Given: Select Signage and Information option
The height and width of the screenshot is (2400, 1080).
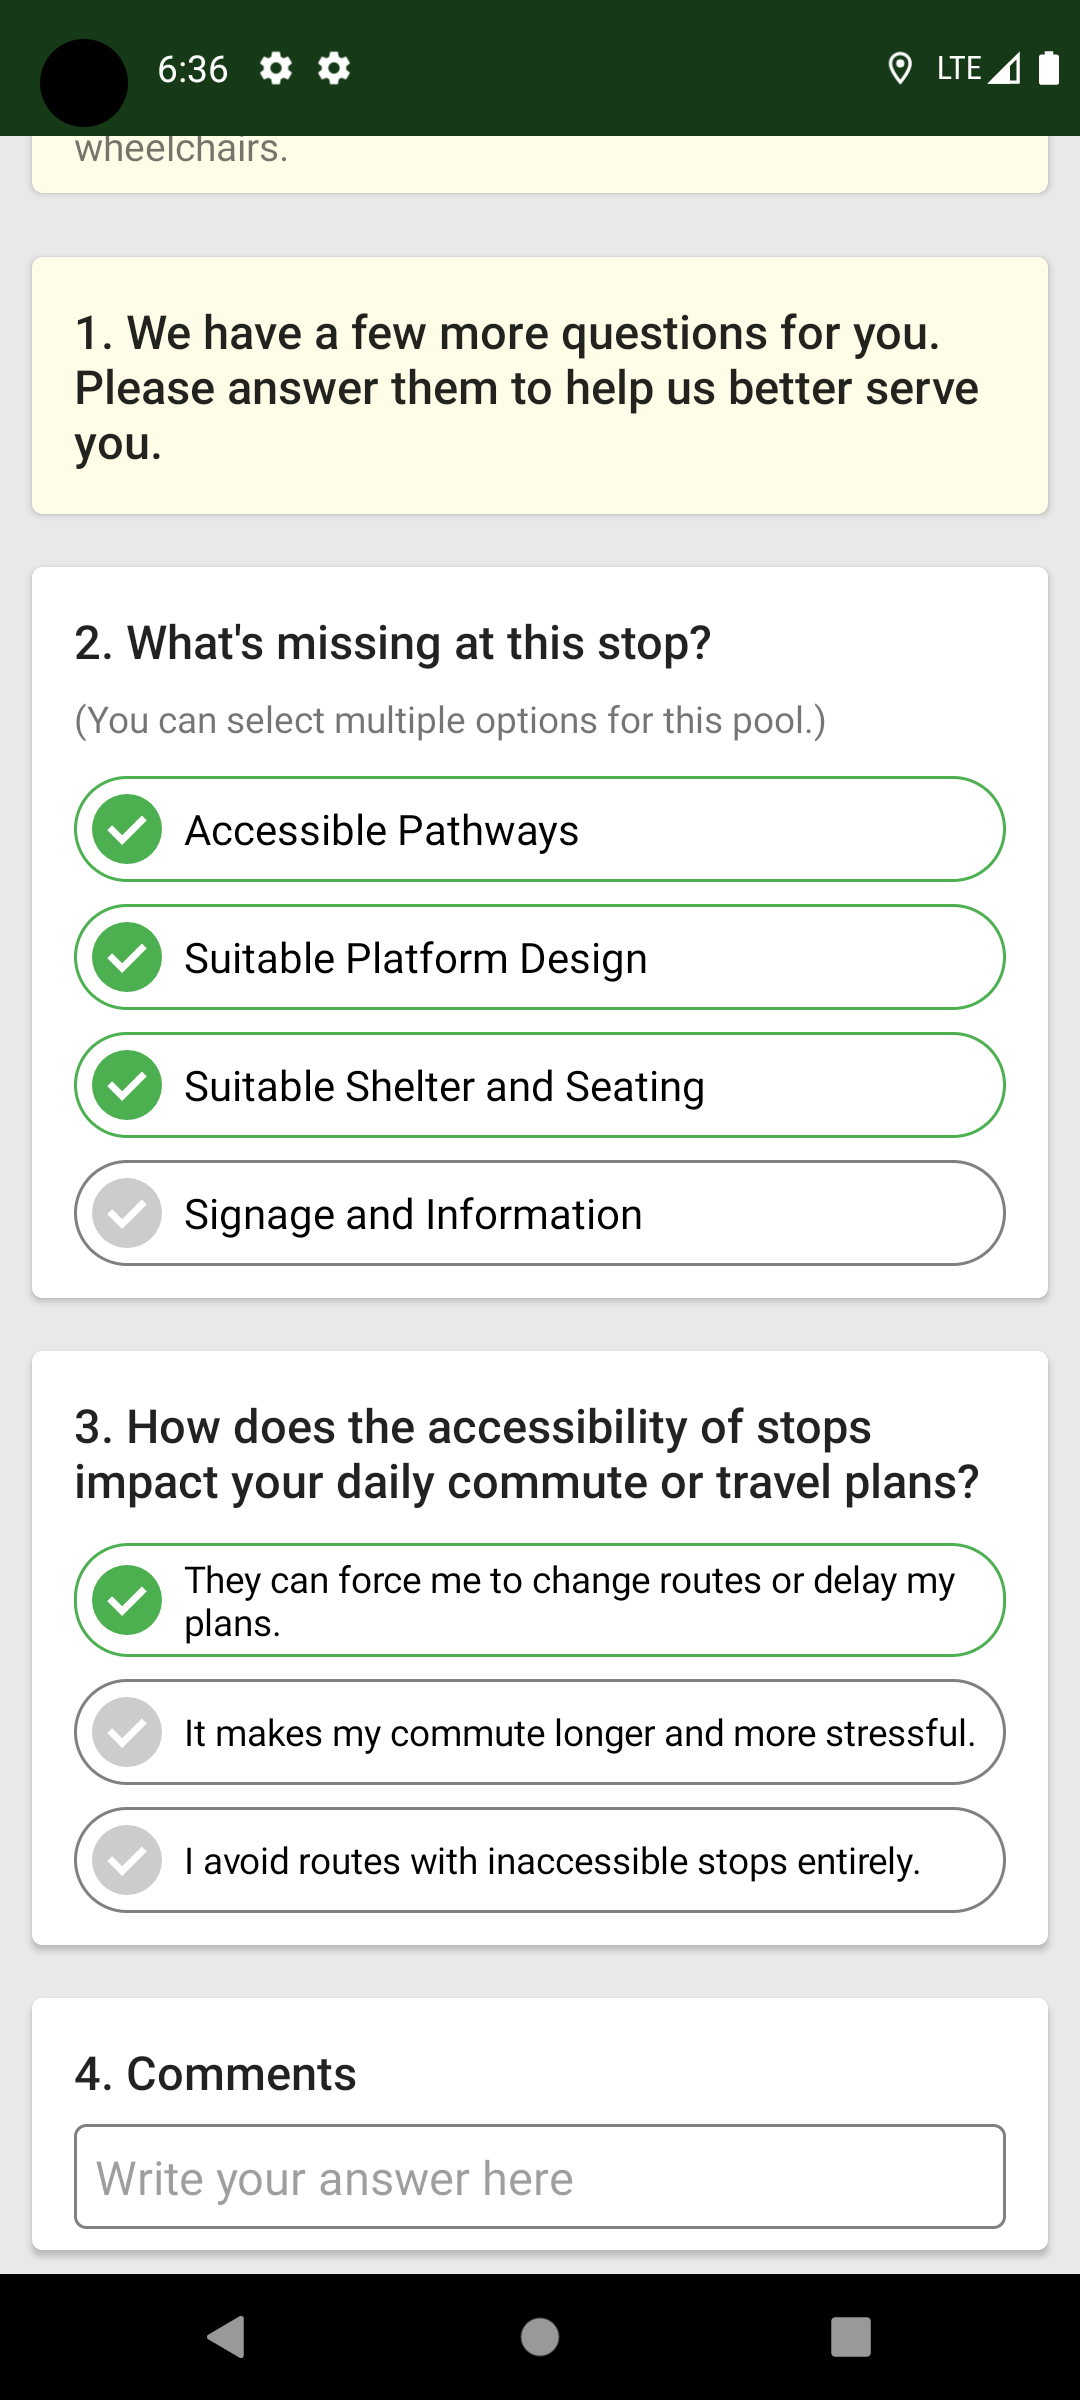Looking at the screenshot, I should (540, 1213).
